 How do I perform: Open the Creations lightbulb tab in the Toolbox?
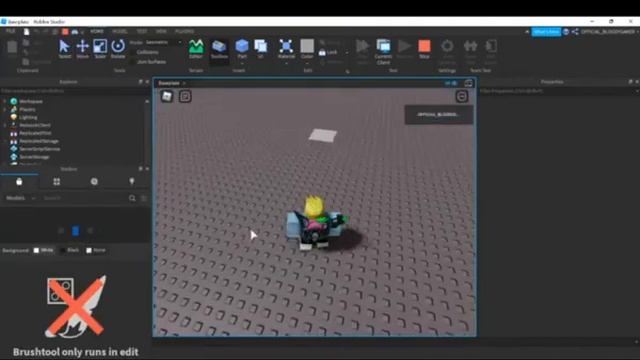[132, 181]
